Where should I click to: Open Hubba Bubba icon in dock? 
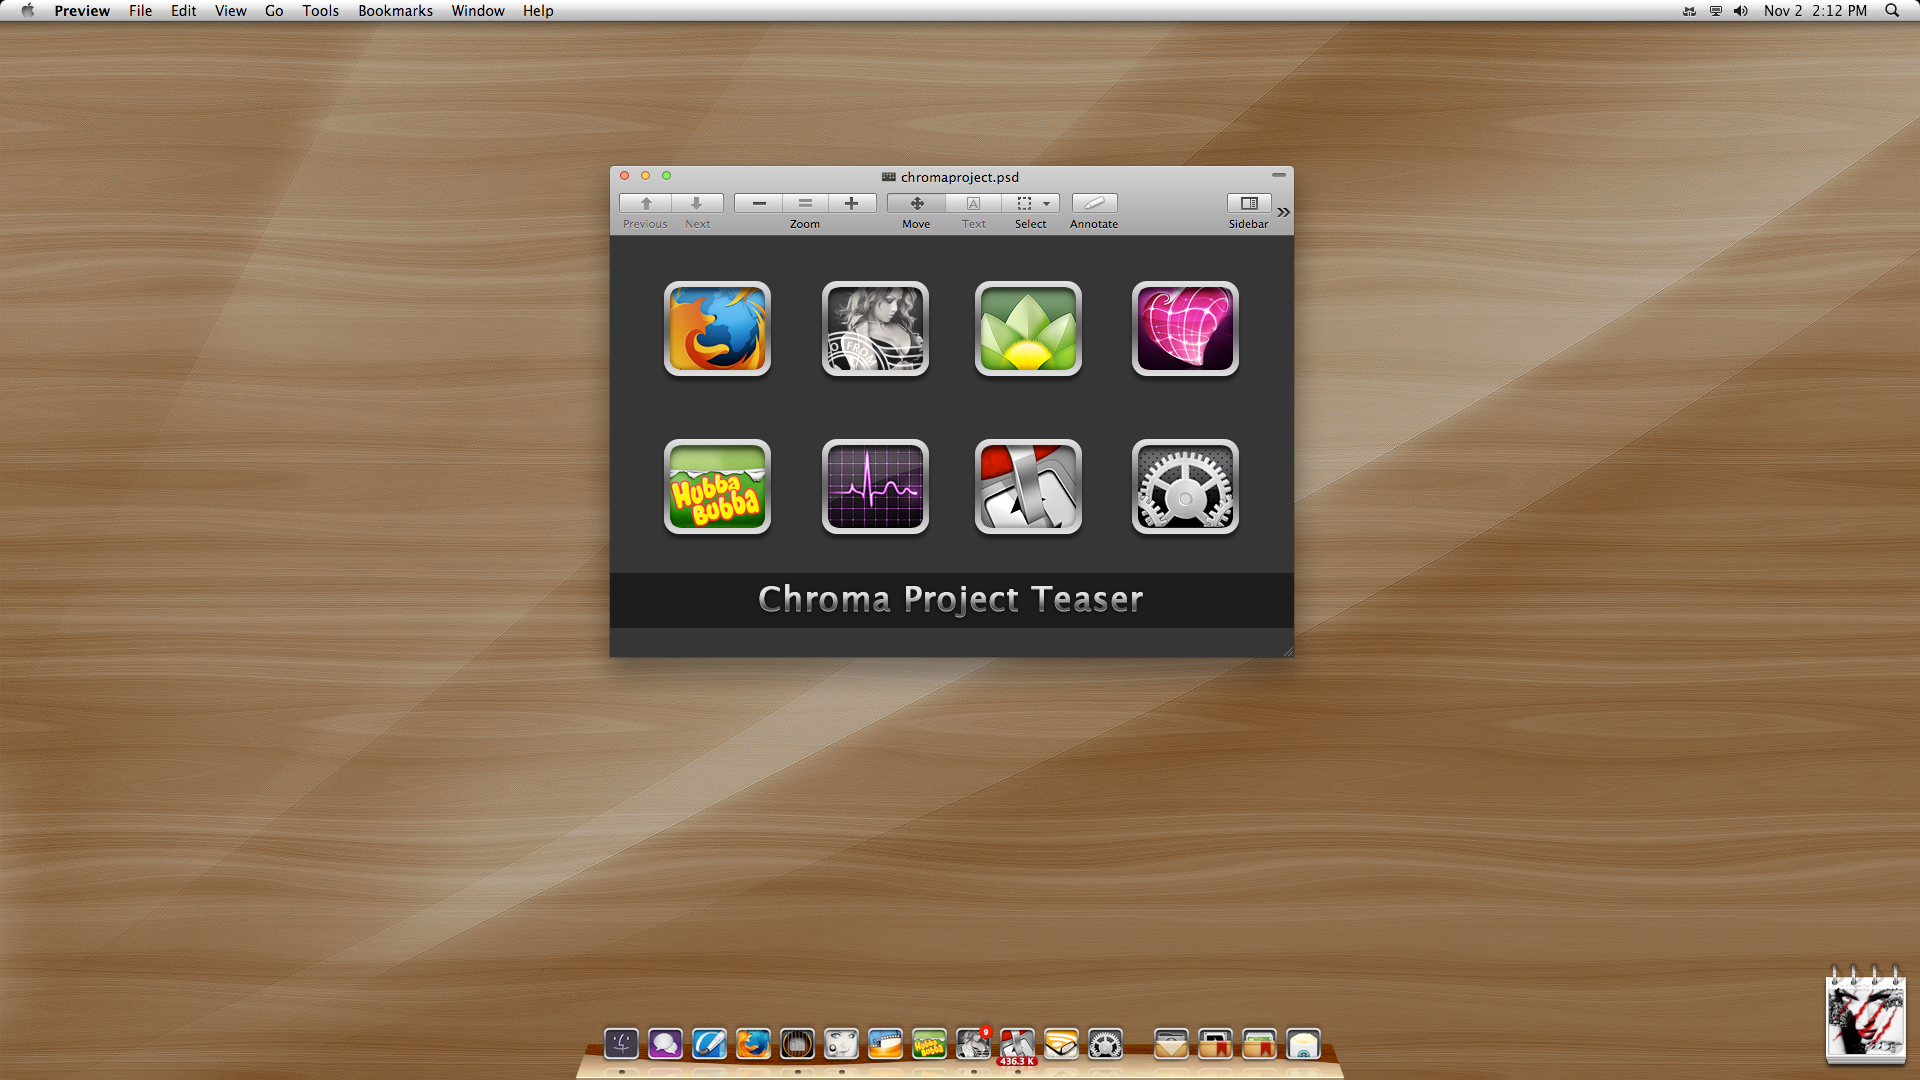[x=929, y=1044]
